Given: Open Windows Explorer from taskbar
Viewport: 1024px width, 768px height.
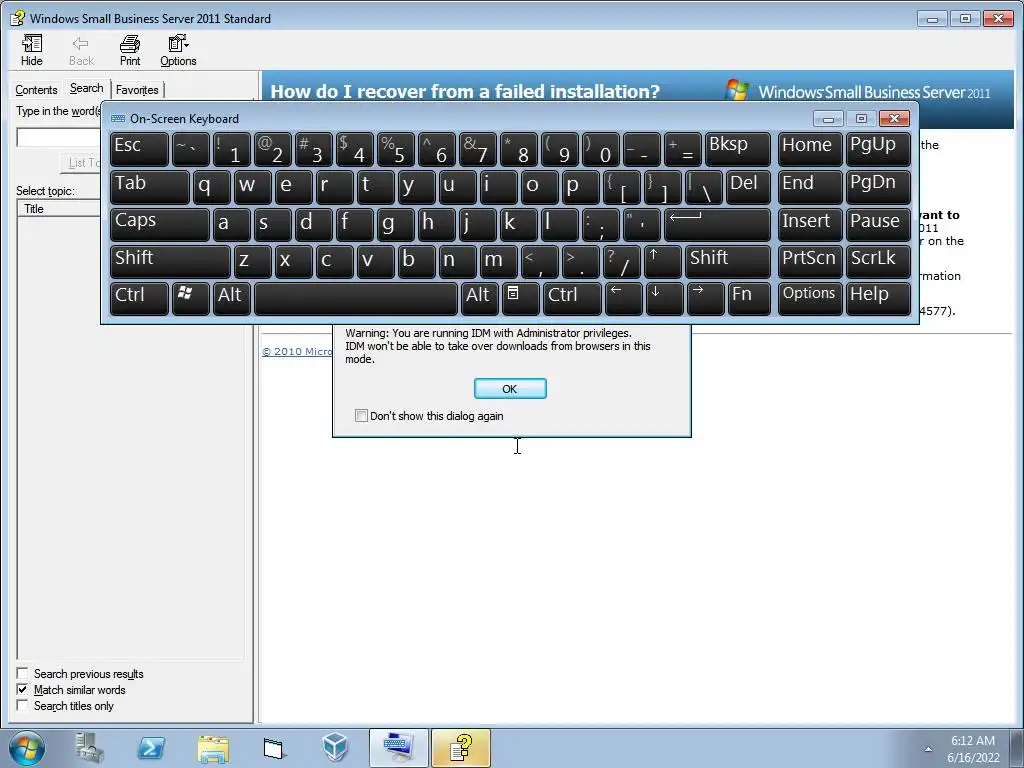Looking at the screenshot, I should (213, 748).
